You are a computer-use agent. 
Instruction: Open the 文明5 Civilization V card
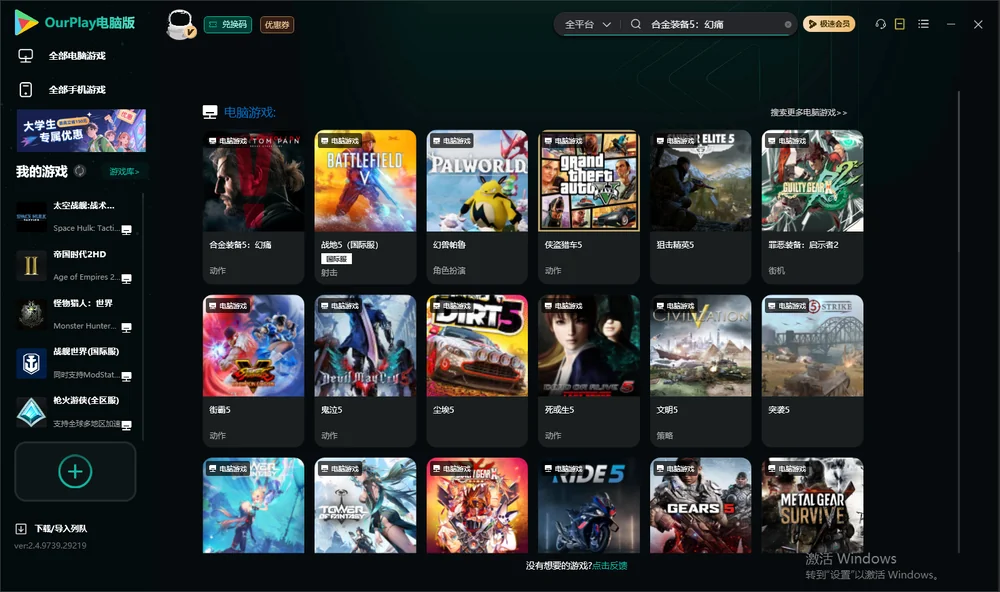pyautogui.click(x=700, y=371)
